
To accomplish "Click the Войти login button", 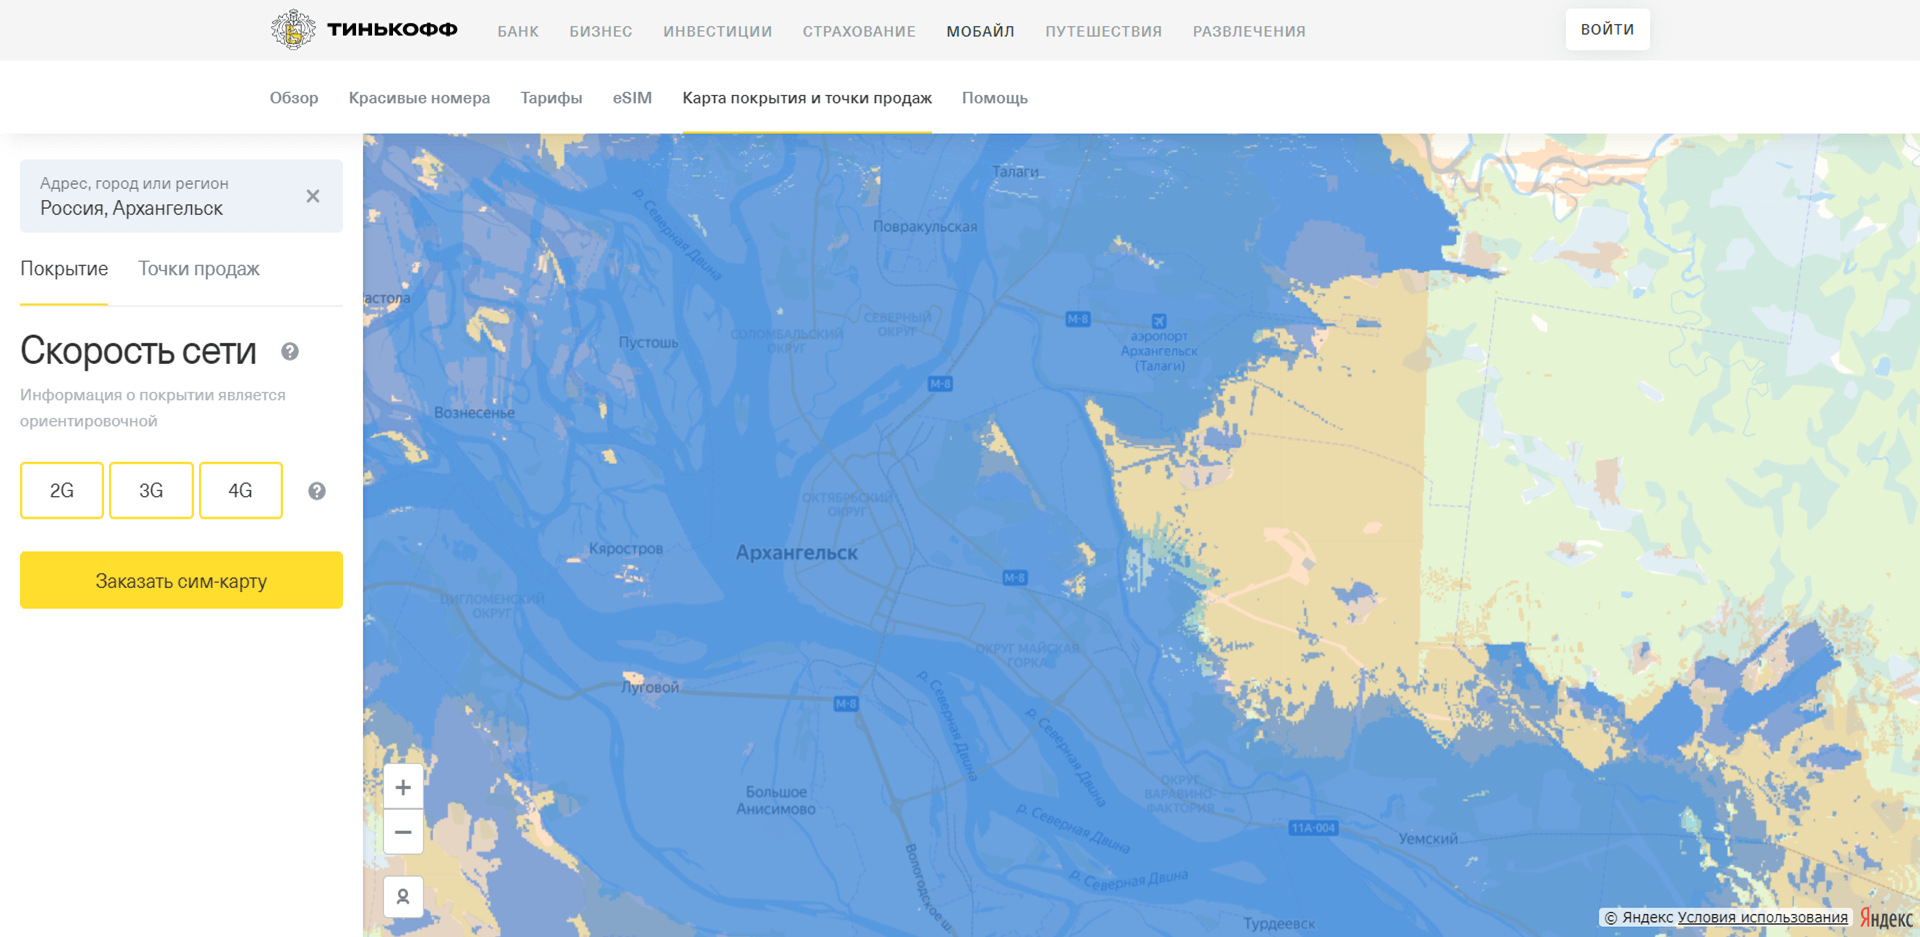I will click(1607, 30).
